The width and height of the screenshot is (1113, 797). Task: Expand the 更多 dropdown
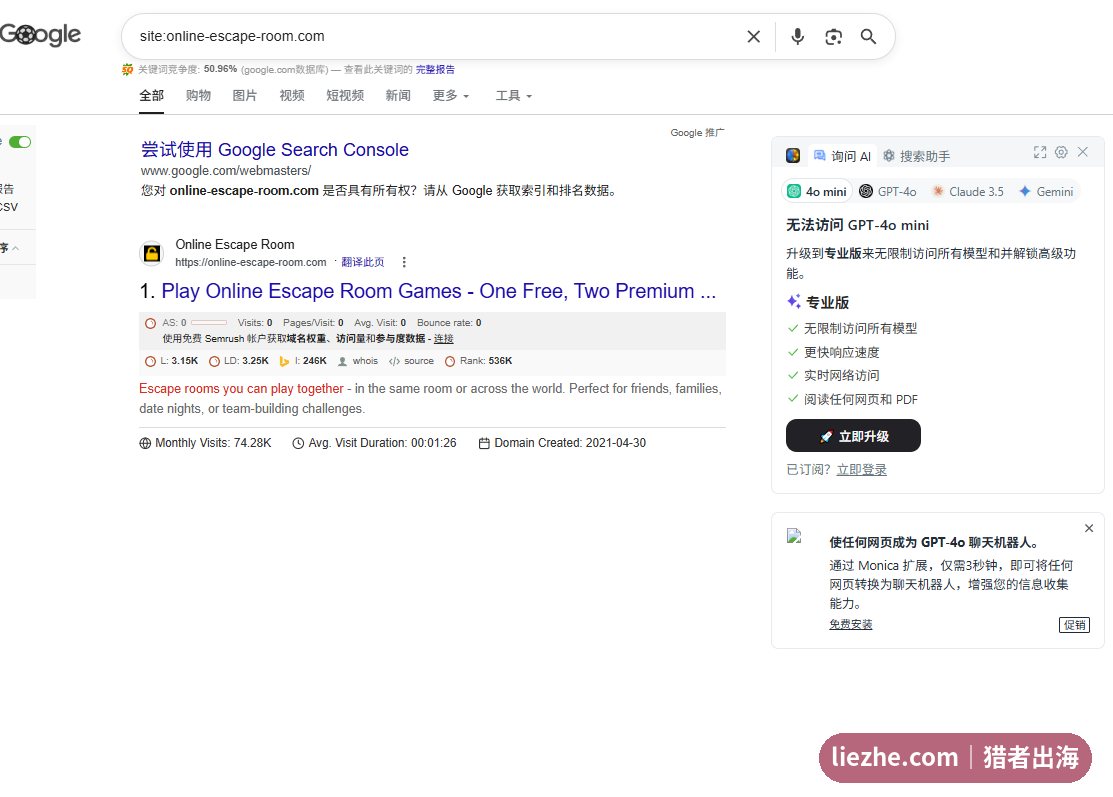[x=451, y=96]
